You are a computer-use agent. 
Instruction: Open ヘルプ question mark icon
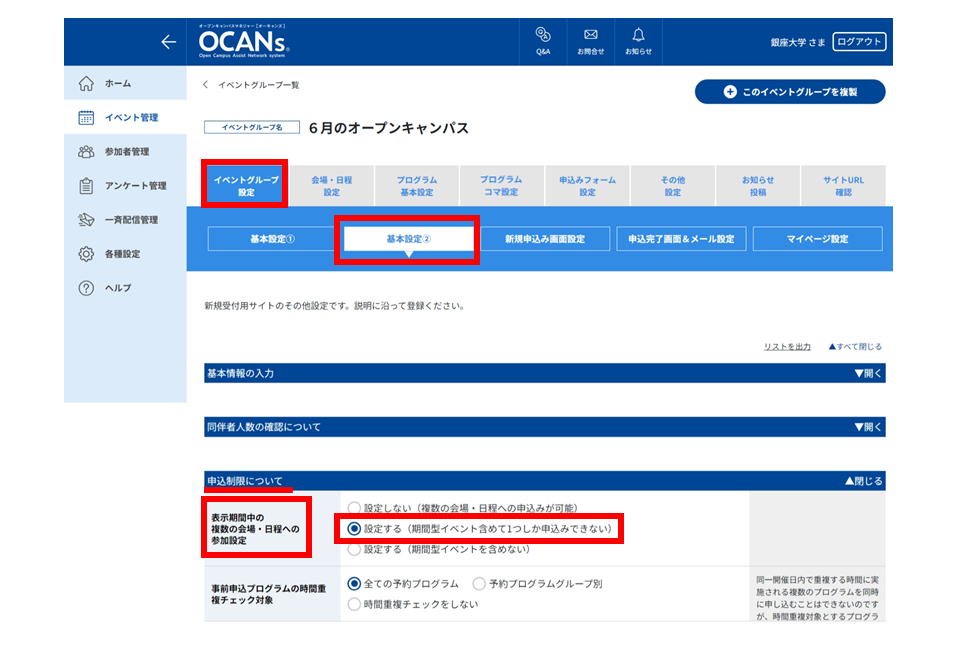(x=86, y=288)
